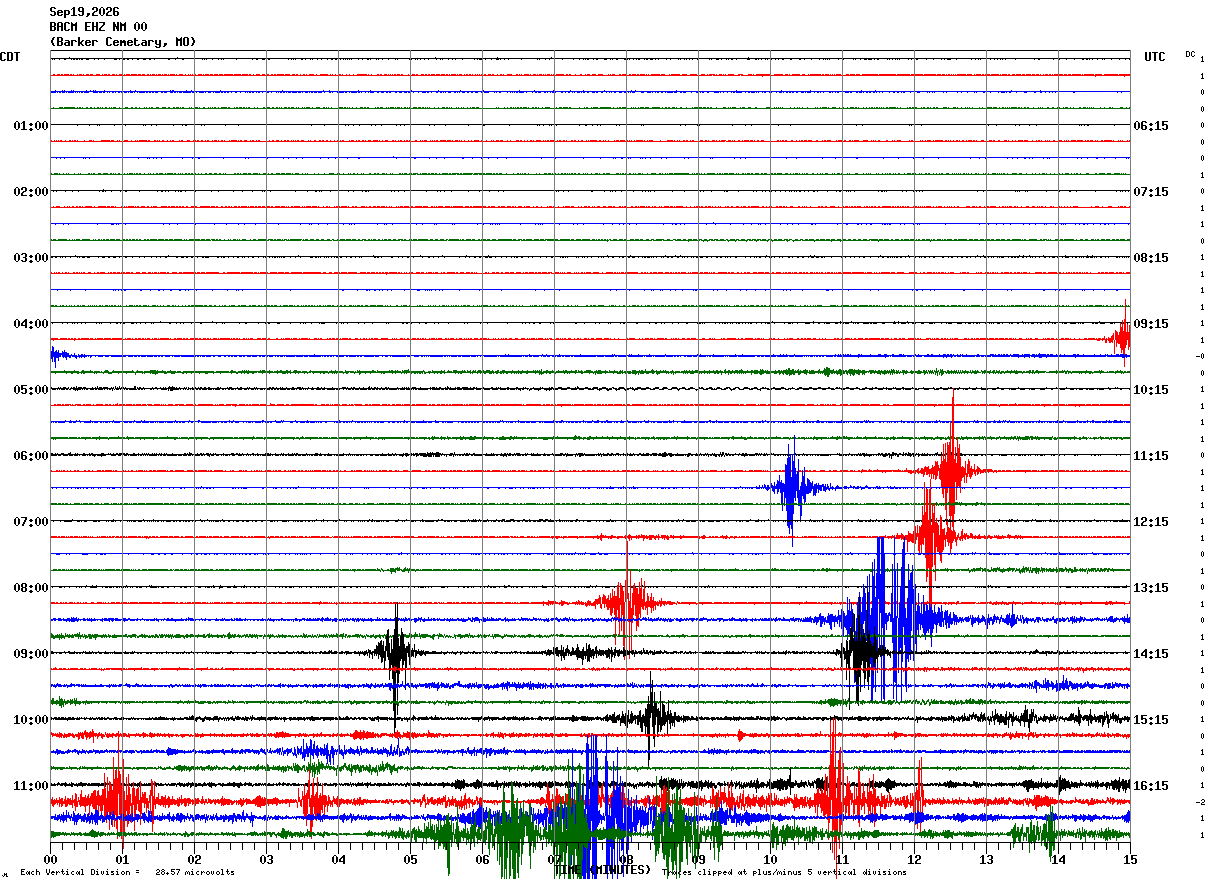This screenshot has height=886, width=1210.
Task: Select the minute 10 axis tick label
Action: 770,859
